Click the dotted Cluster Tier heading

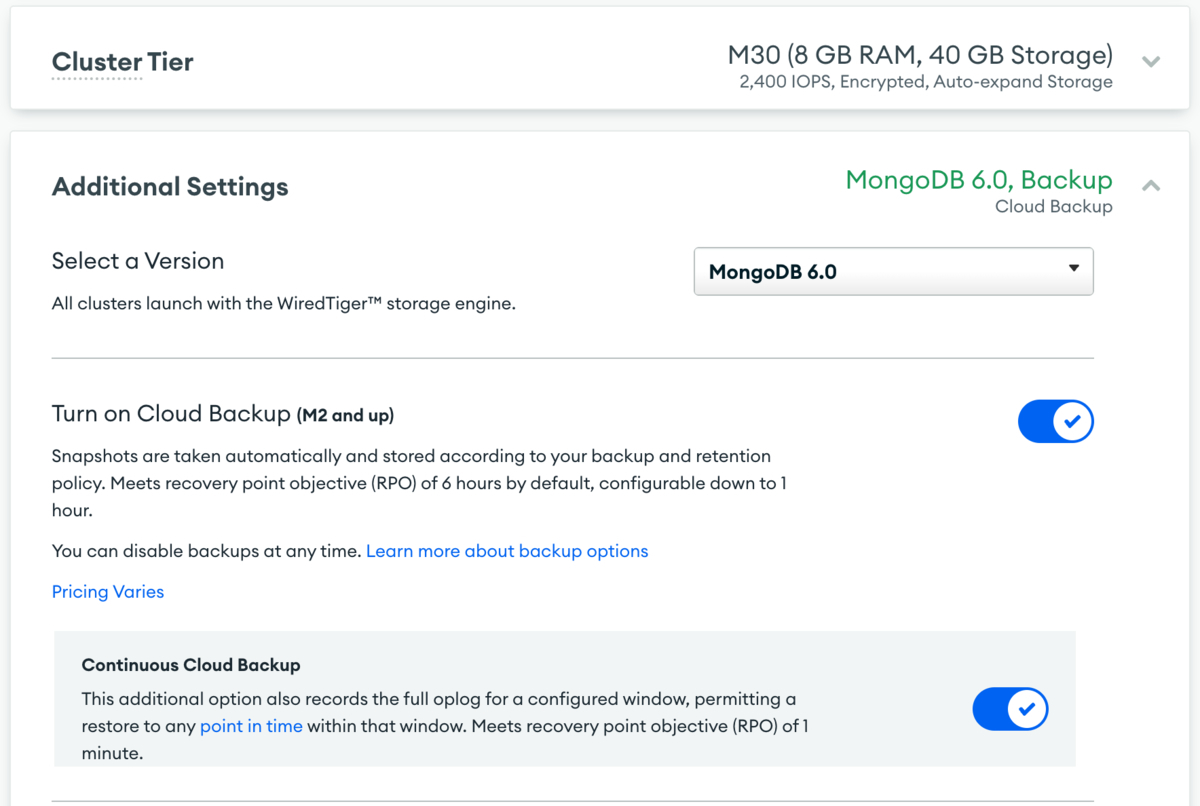[122, 61]
